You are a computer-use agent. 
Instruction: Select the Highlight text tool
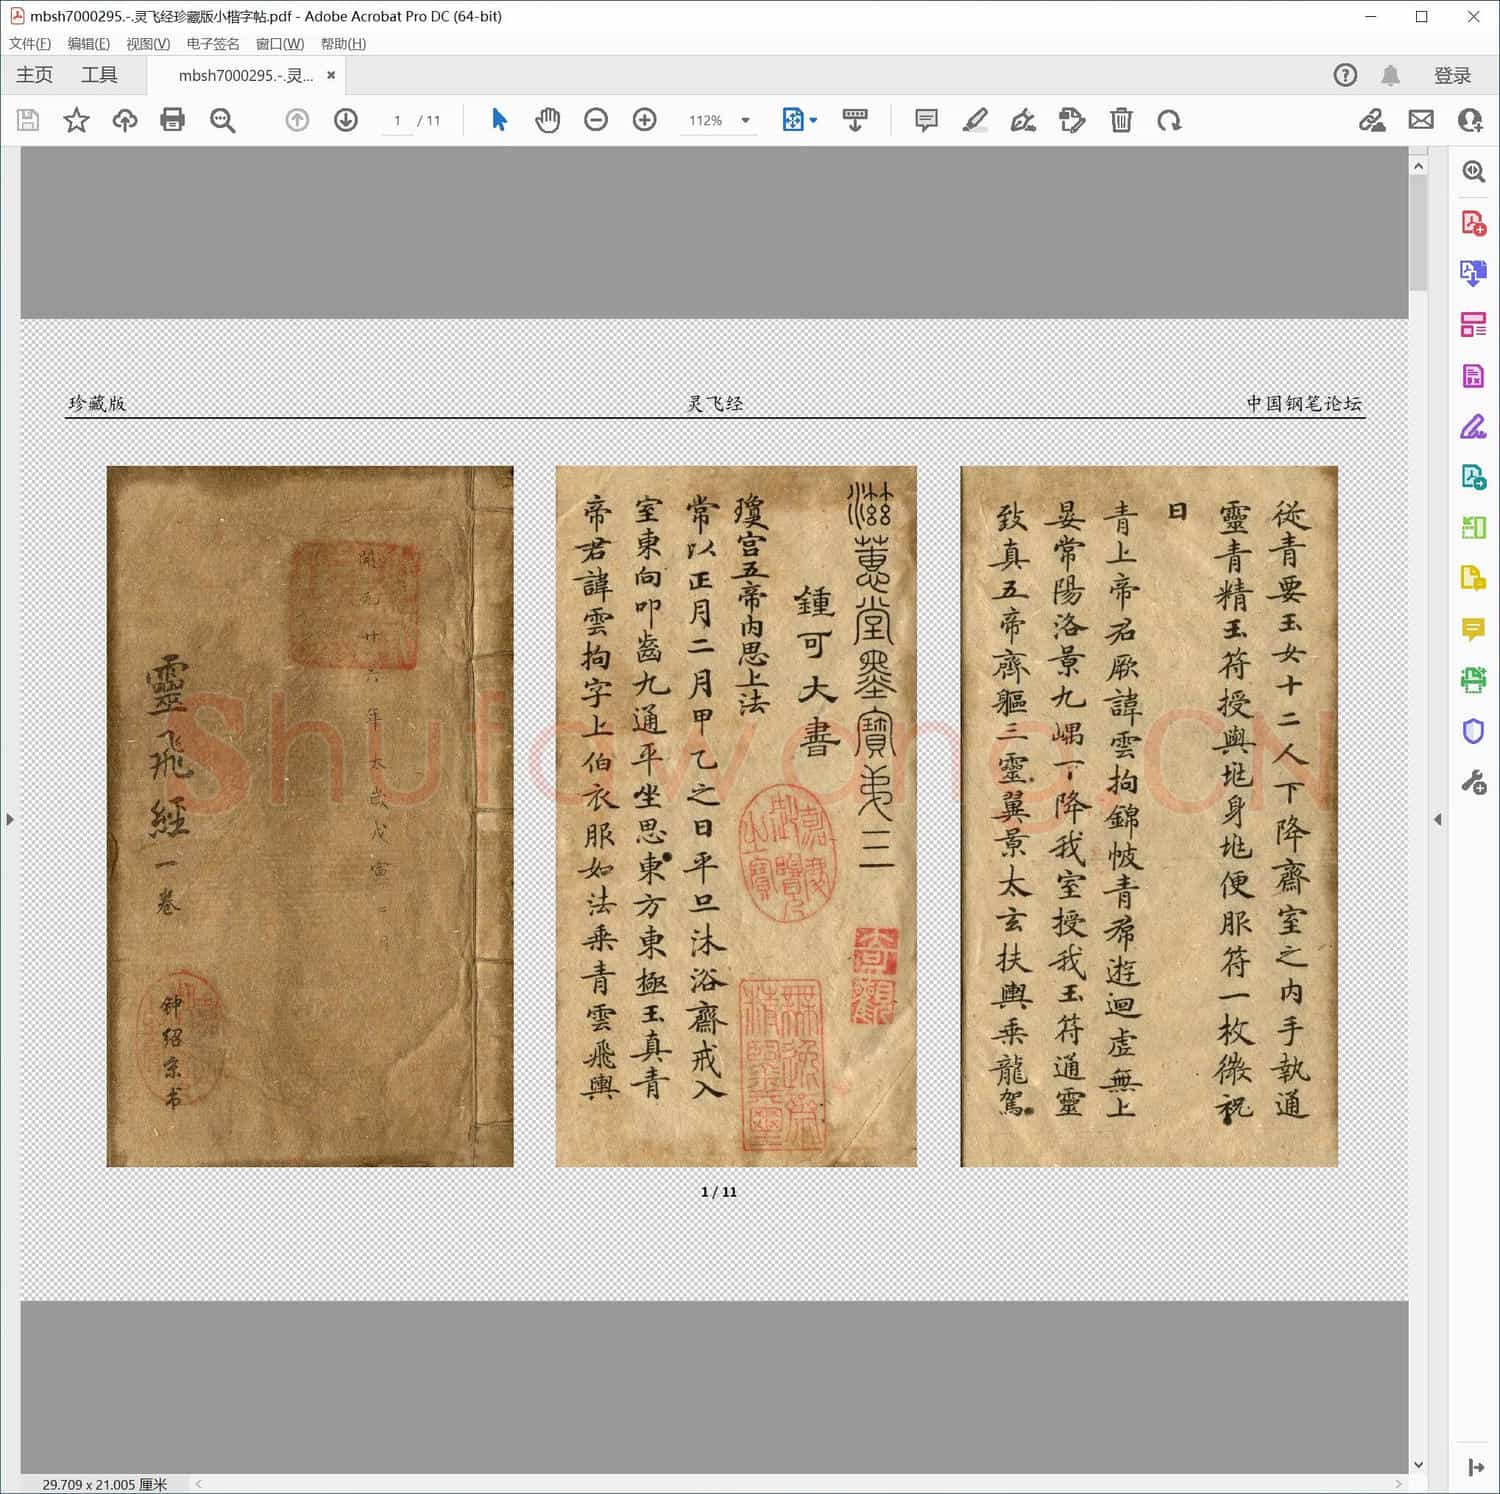point(975,120)
